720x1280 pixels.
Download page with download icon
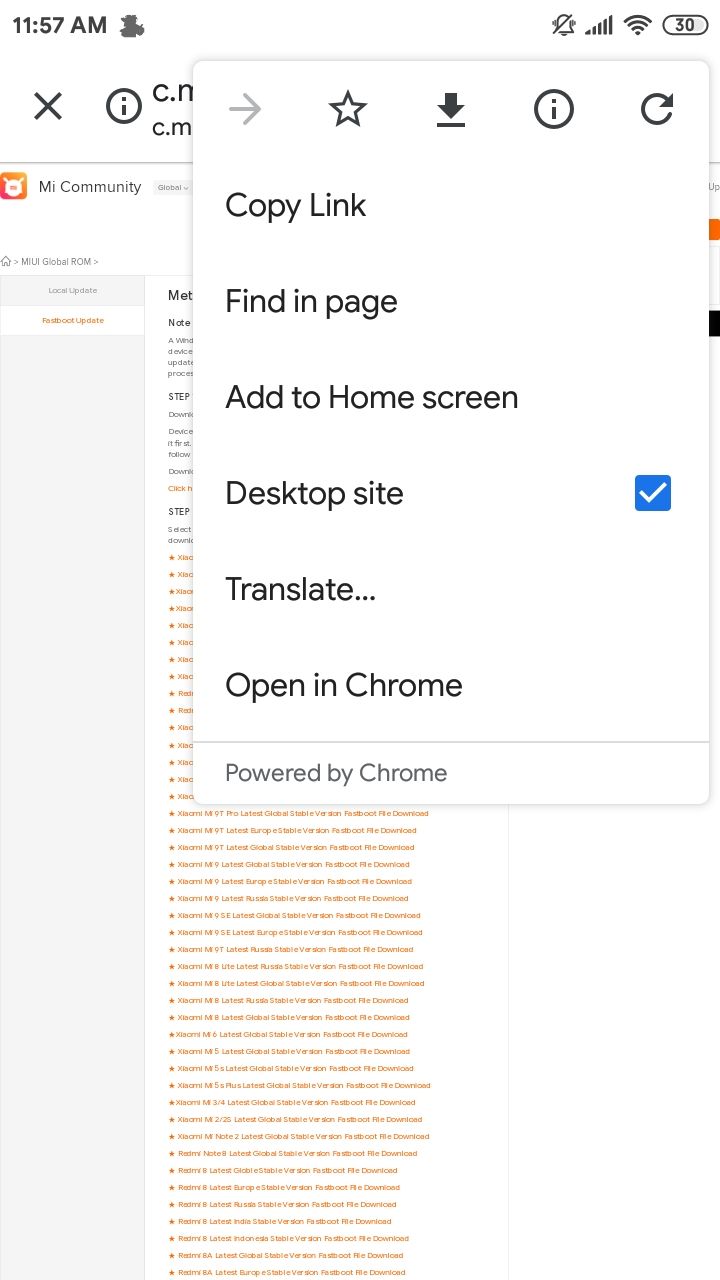[451, 110]
